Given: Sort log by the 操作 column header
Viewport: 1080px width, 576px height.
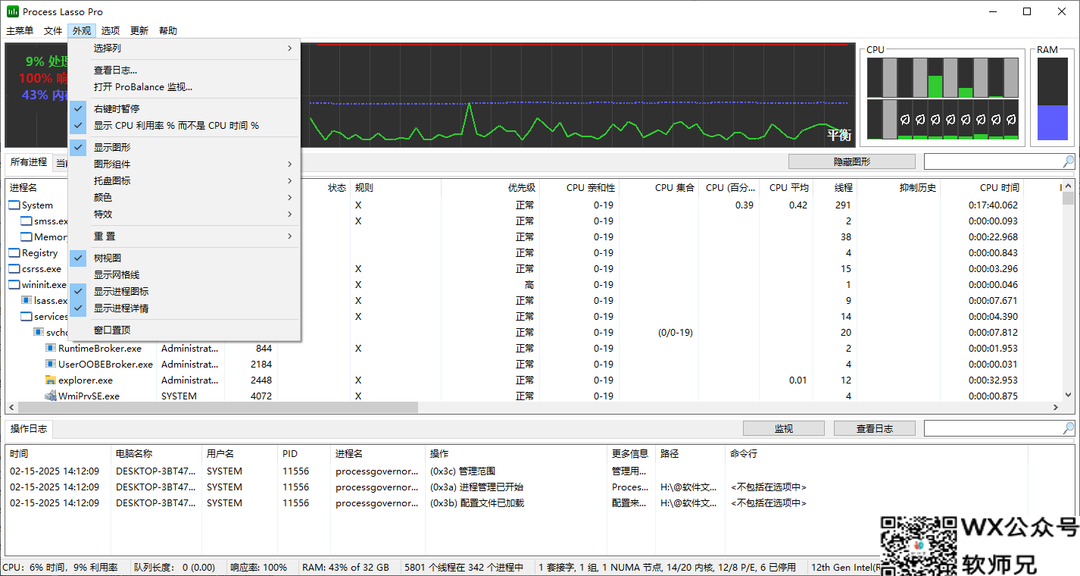Looking at the screenshot, I should tap(517, 453).
